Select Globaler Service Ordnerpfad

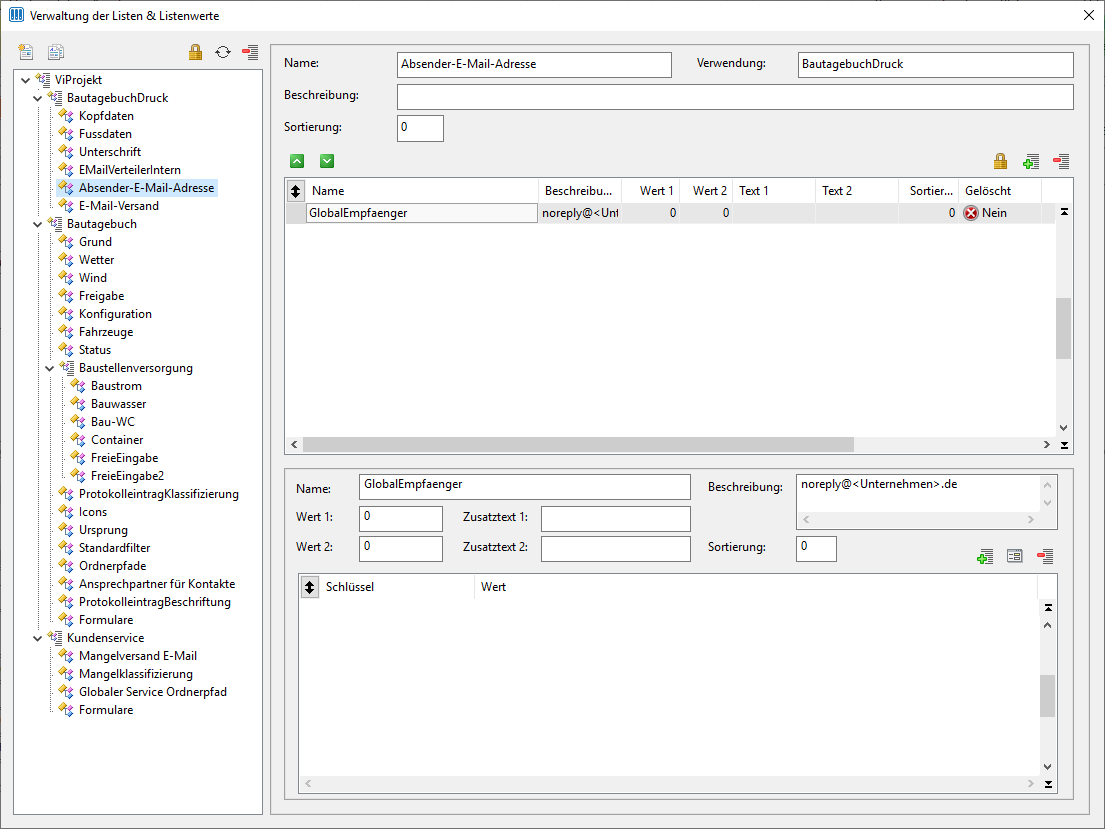tap(153, 692)
